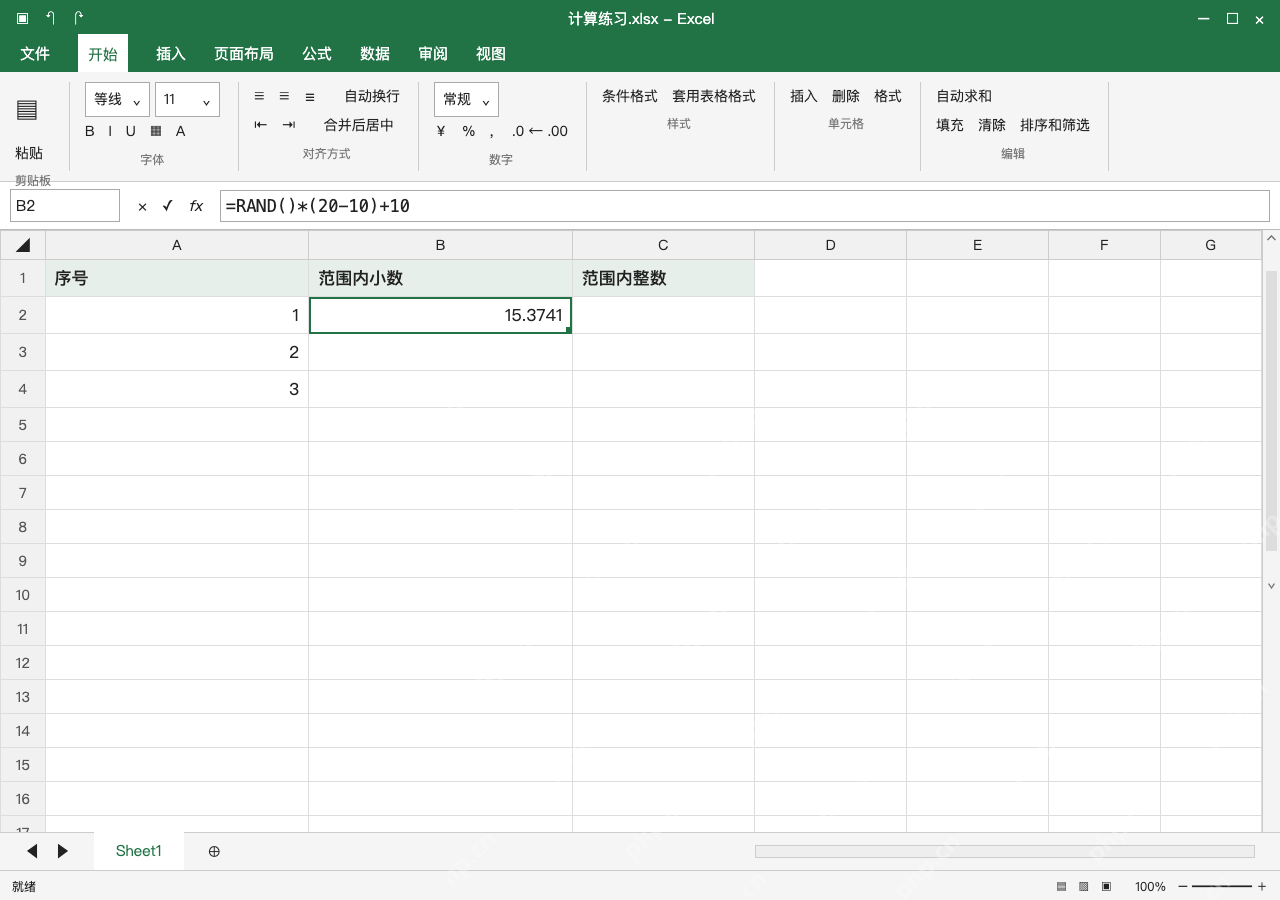The height and width of the screenshot is (900, 1280).
Task: Open the 套用表格格式 gallery
Action: point(714,96)
